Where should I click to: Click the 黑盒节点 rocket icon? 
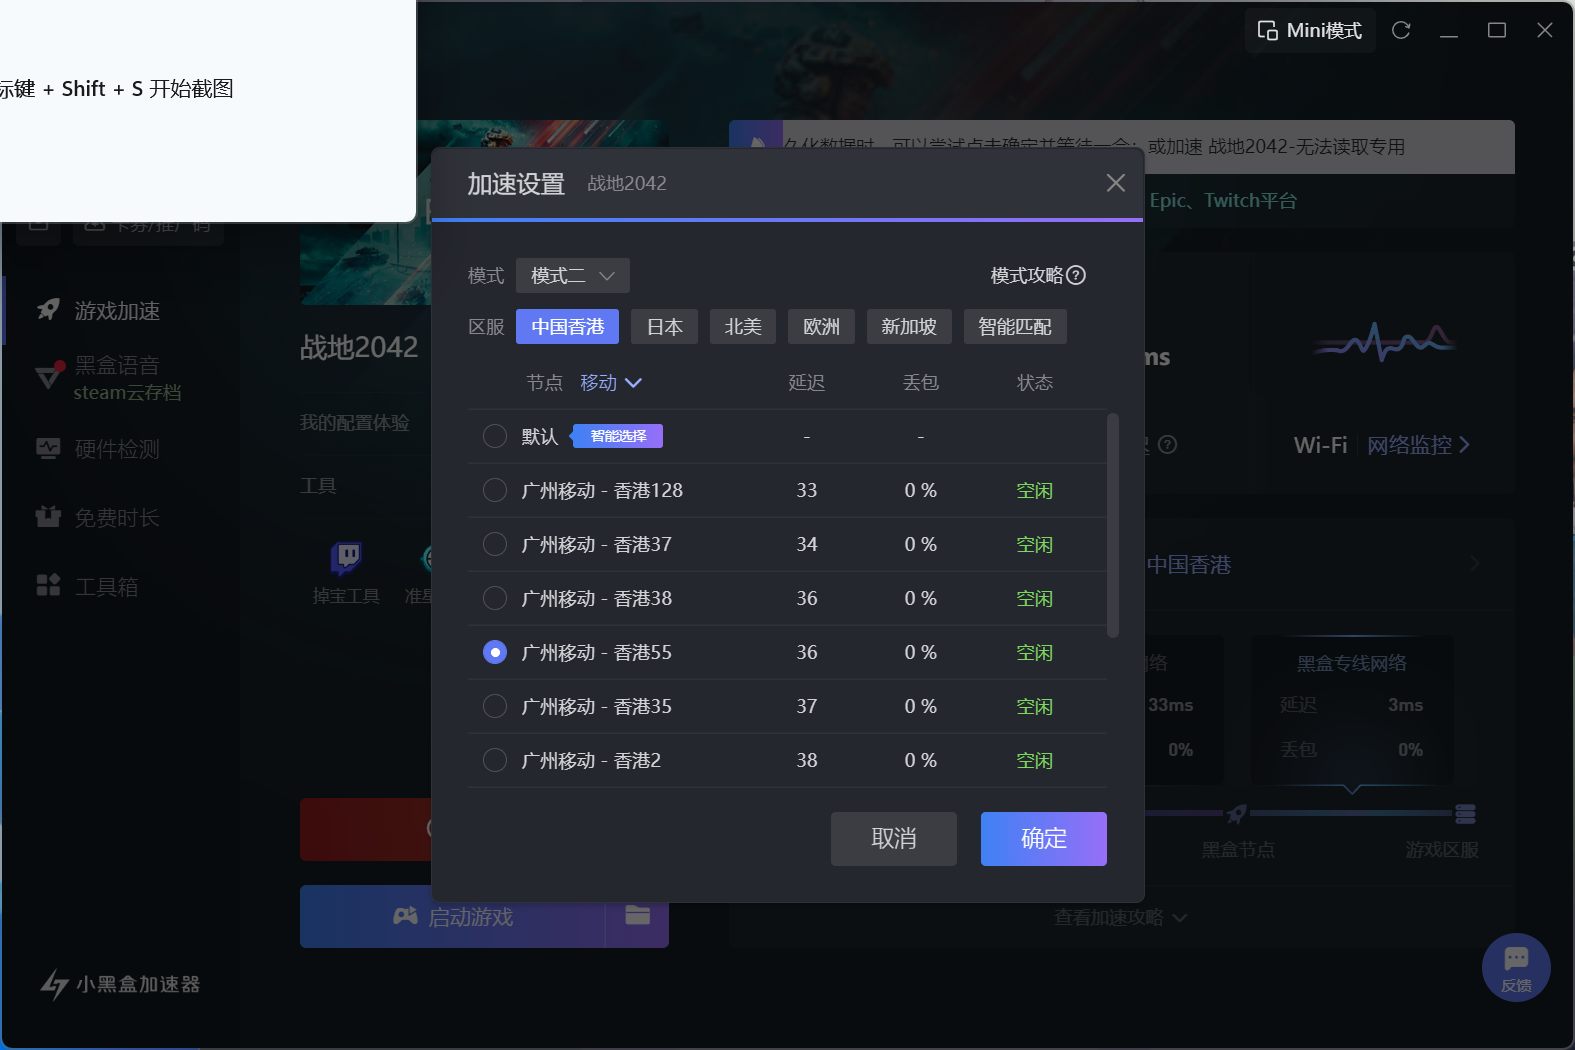(1237, 814)
